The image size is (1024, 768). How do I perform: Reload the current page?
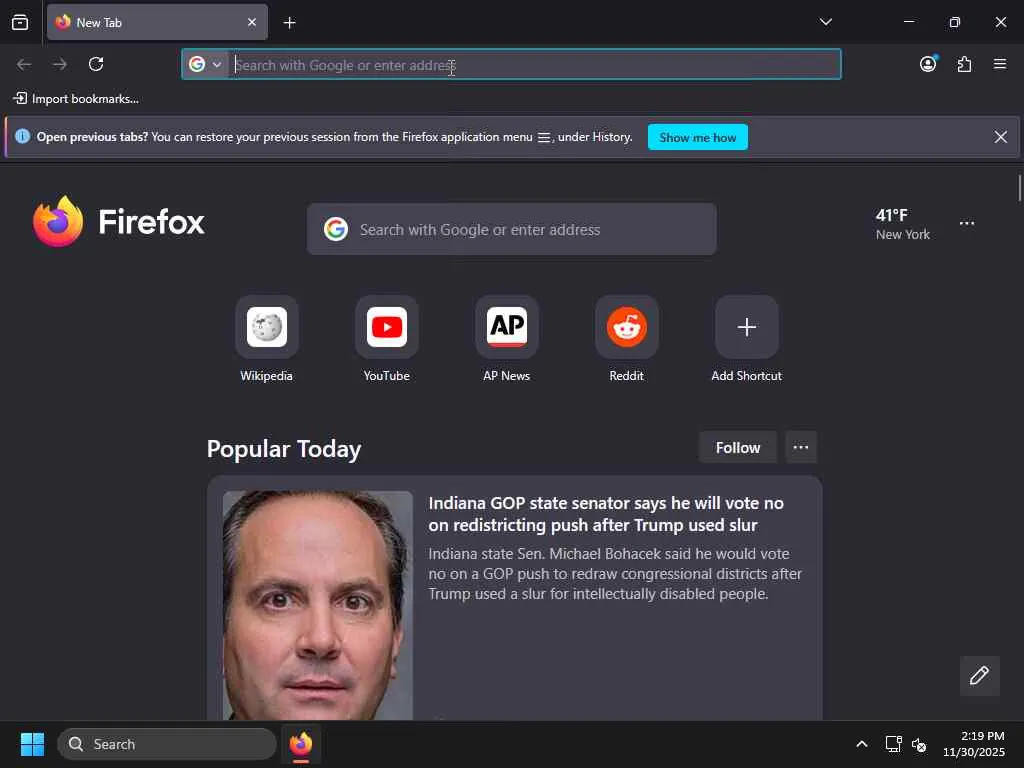coord(96,64)
